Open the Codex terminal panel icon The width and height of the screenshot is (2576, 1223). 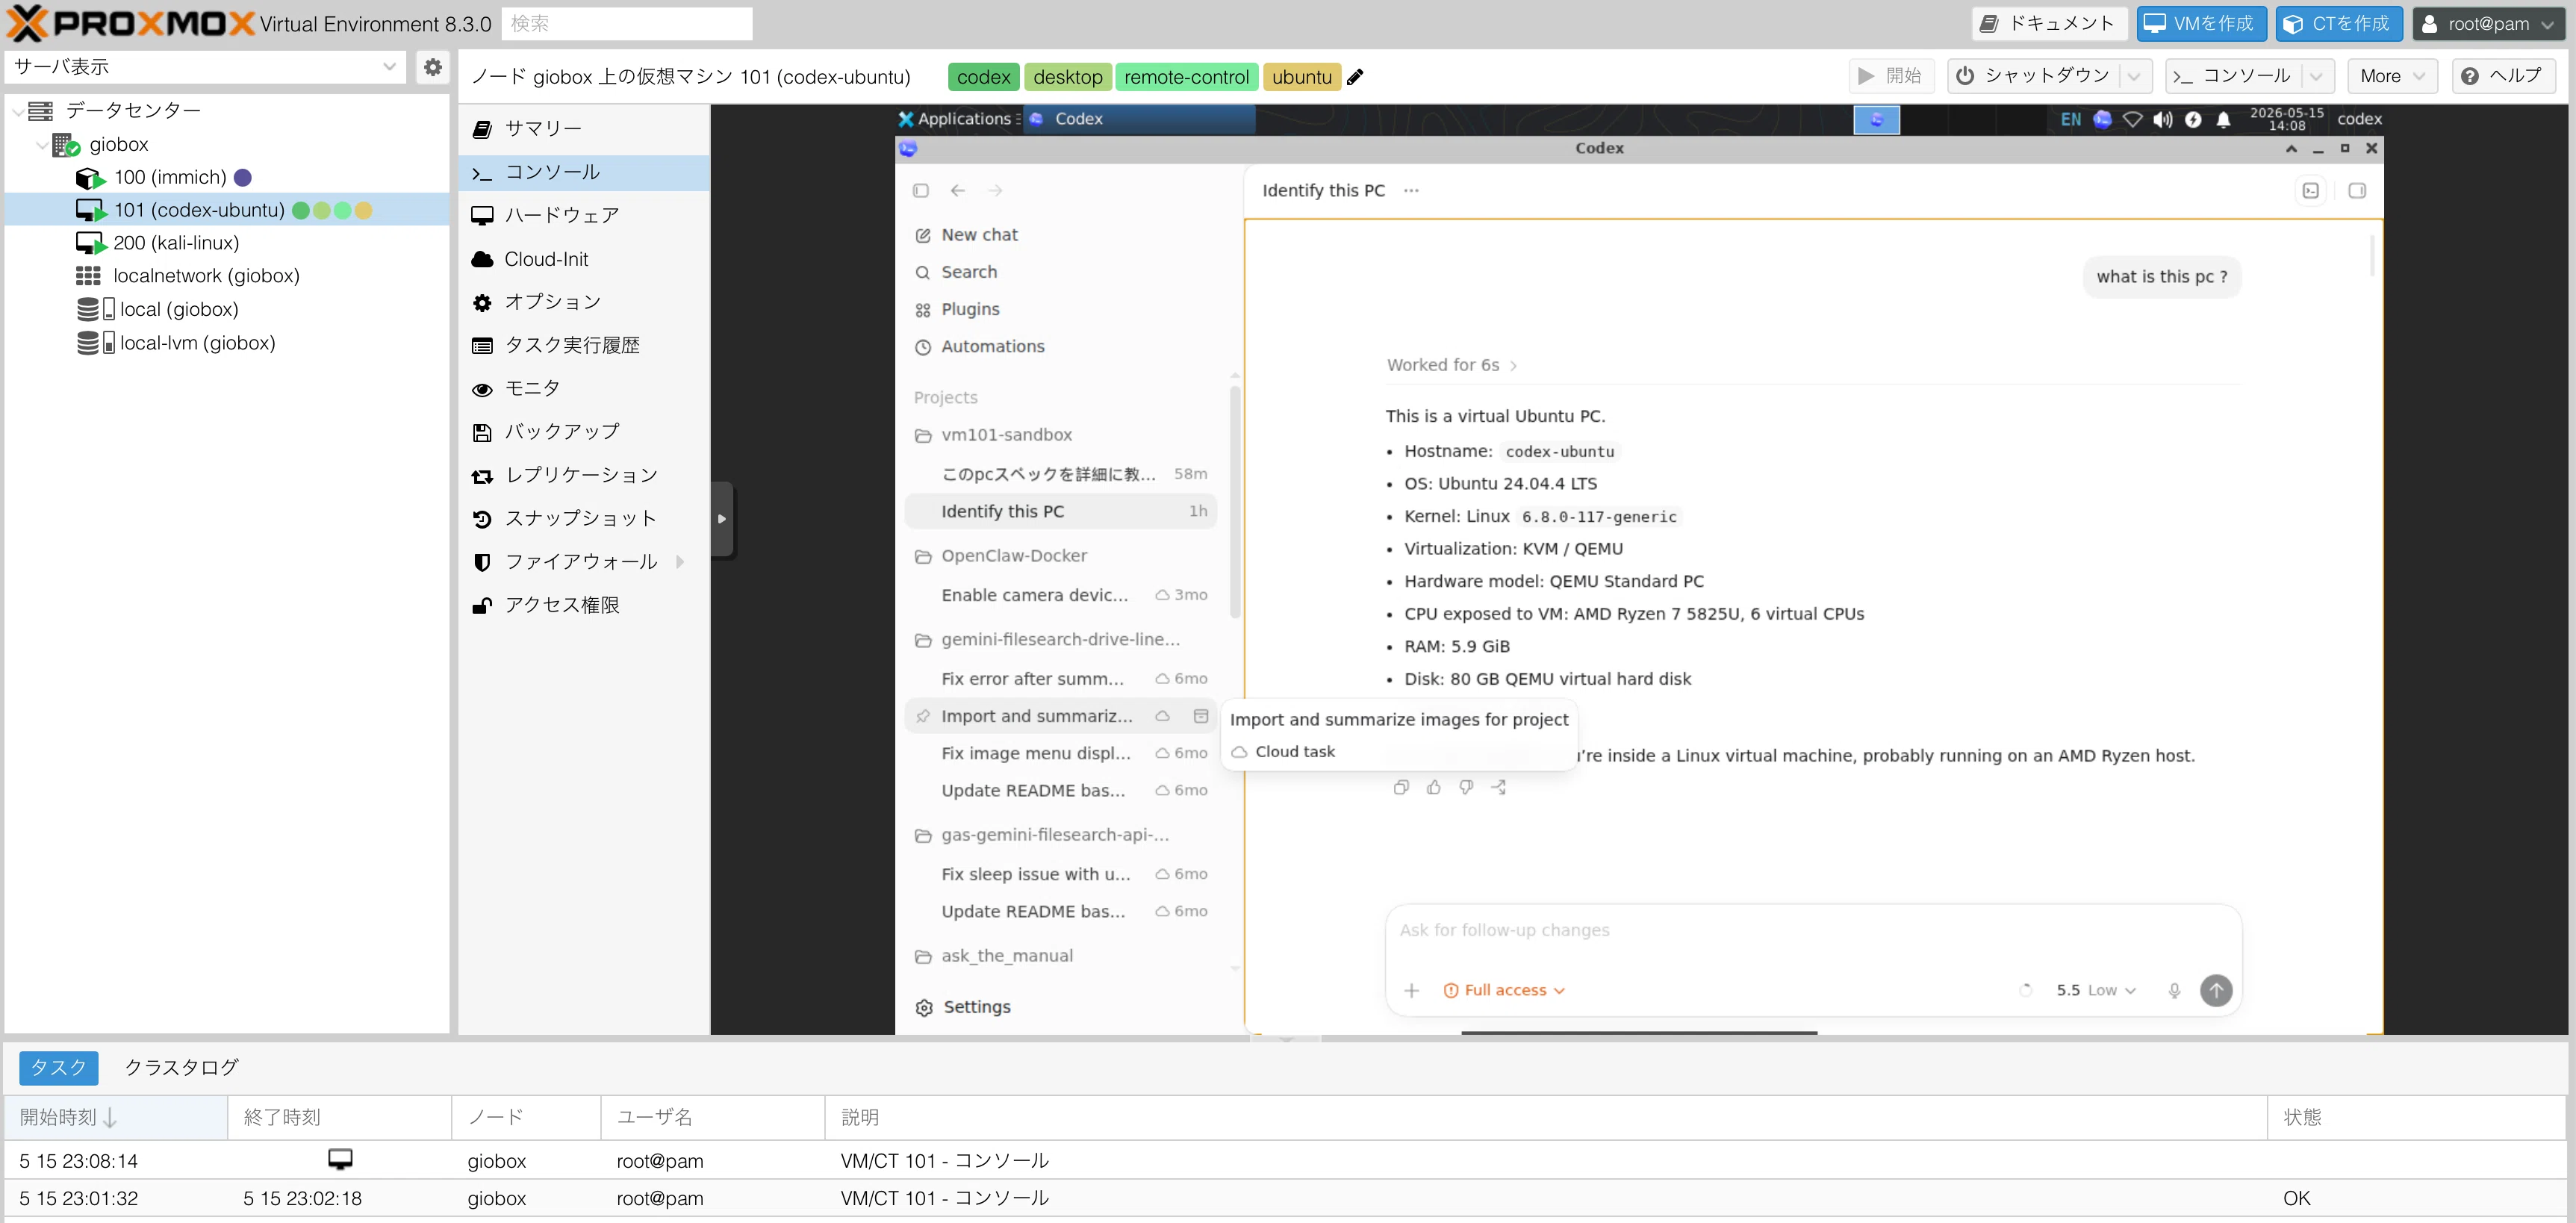click(x=2311, y=190)
